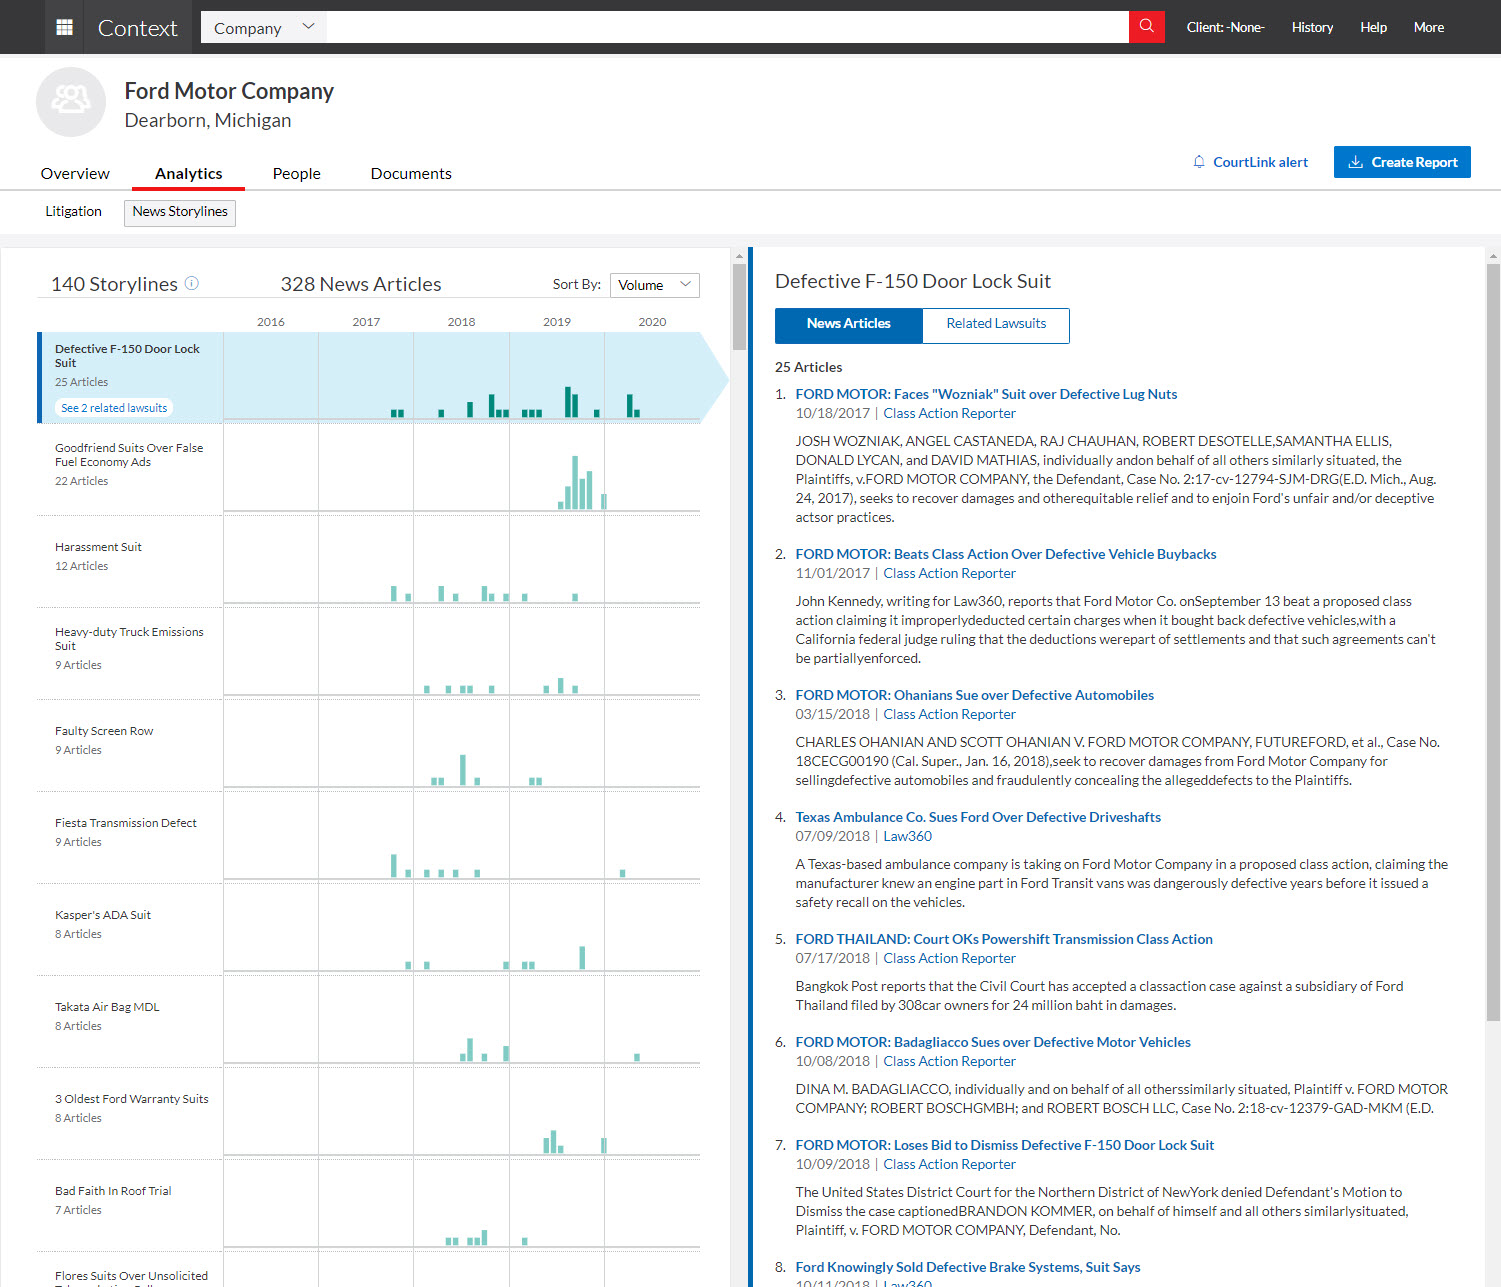
Task: Open the Client -None- selector
Action: [x=1225, y=27]
